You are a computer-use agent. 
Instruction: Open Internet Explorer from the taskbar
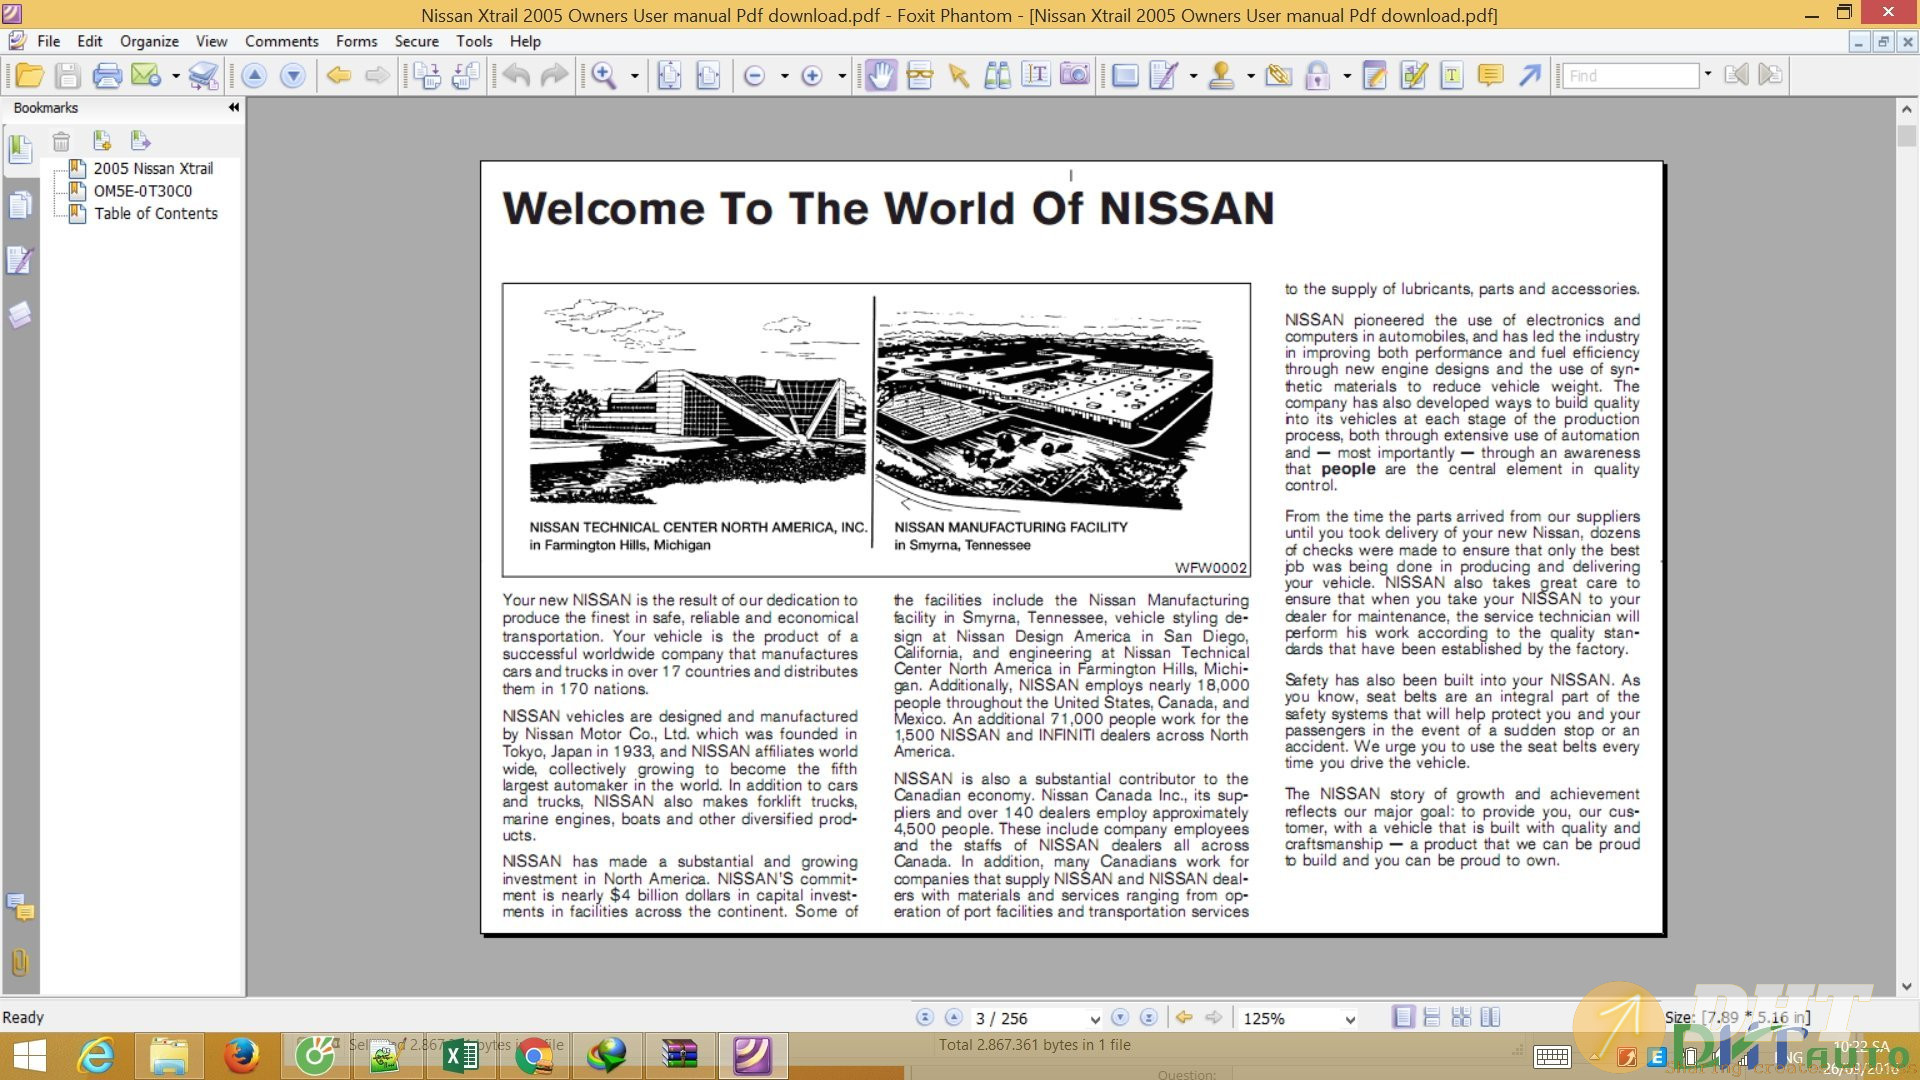[96, 1056]
